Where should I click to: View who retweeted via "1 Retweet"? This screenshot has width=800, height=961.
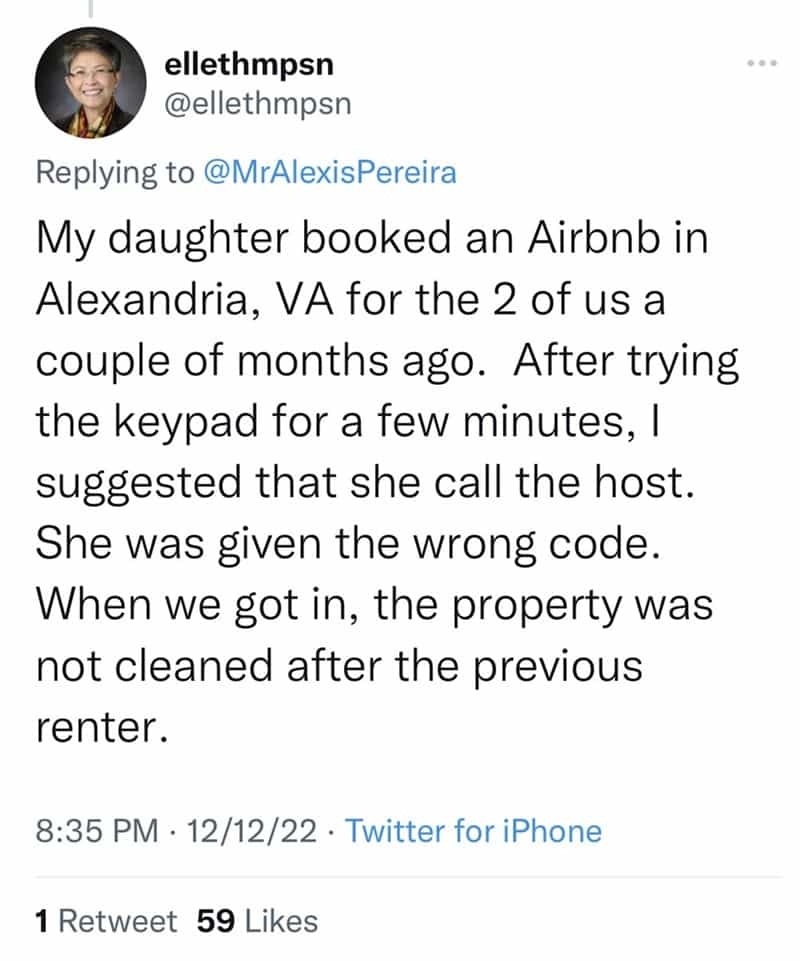106,920
